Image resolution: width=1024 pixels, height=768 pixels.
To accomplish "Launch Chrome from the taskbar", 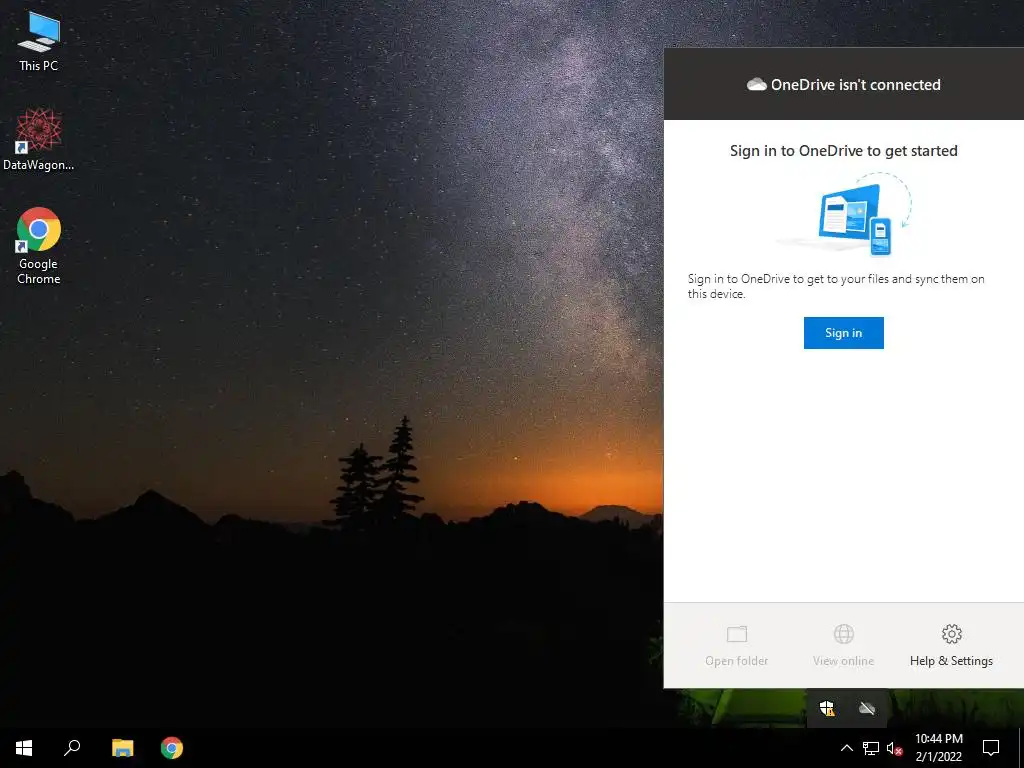I will tap(172, 748).
